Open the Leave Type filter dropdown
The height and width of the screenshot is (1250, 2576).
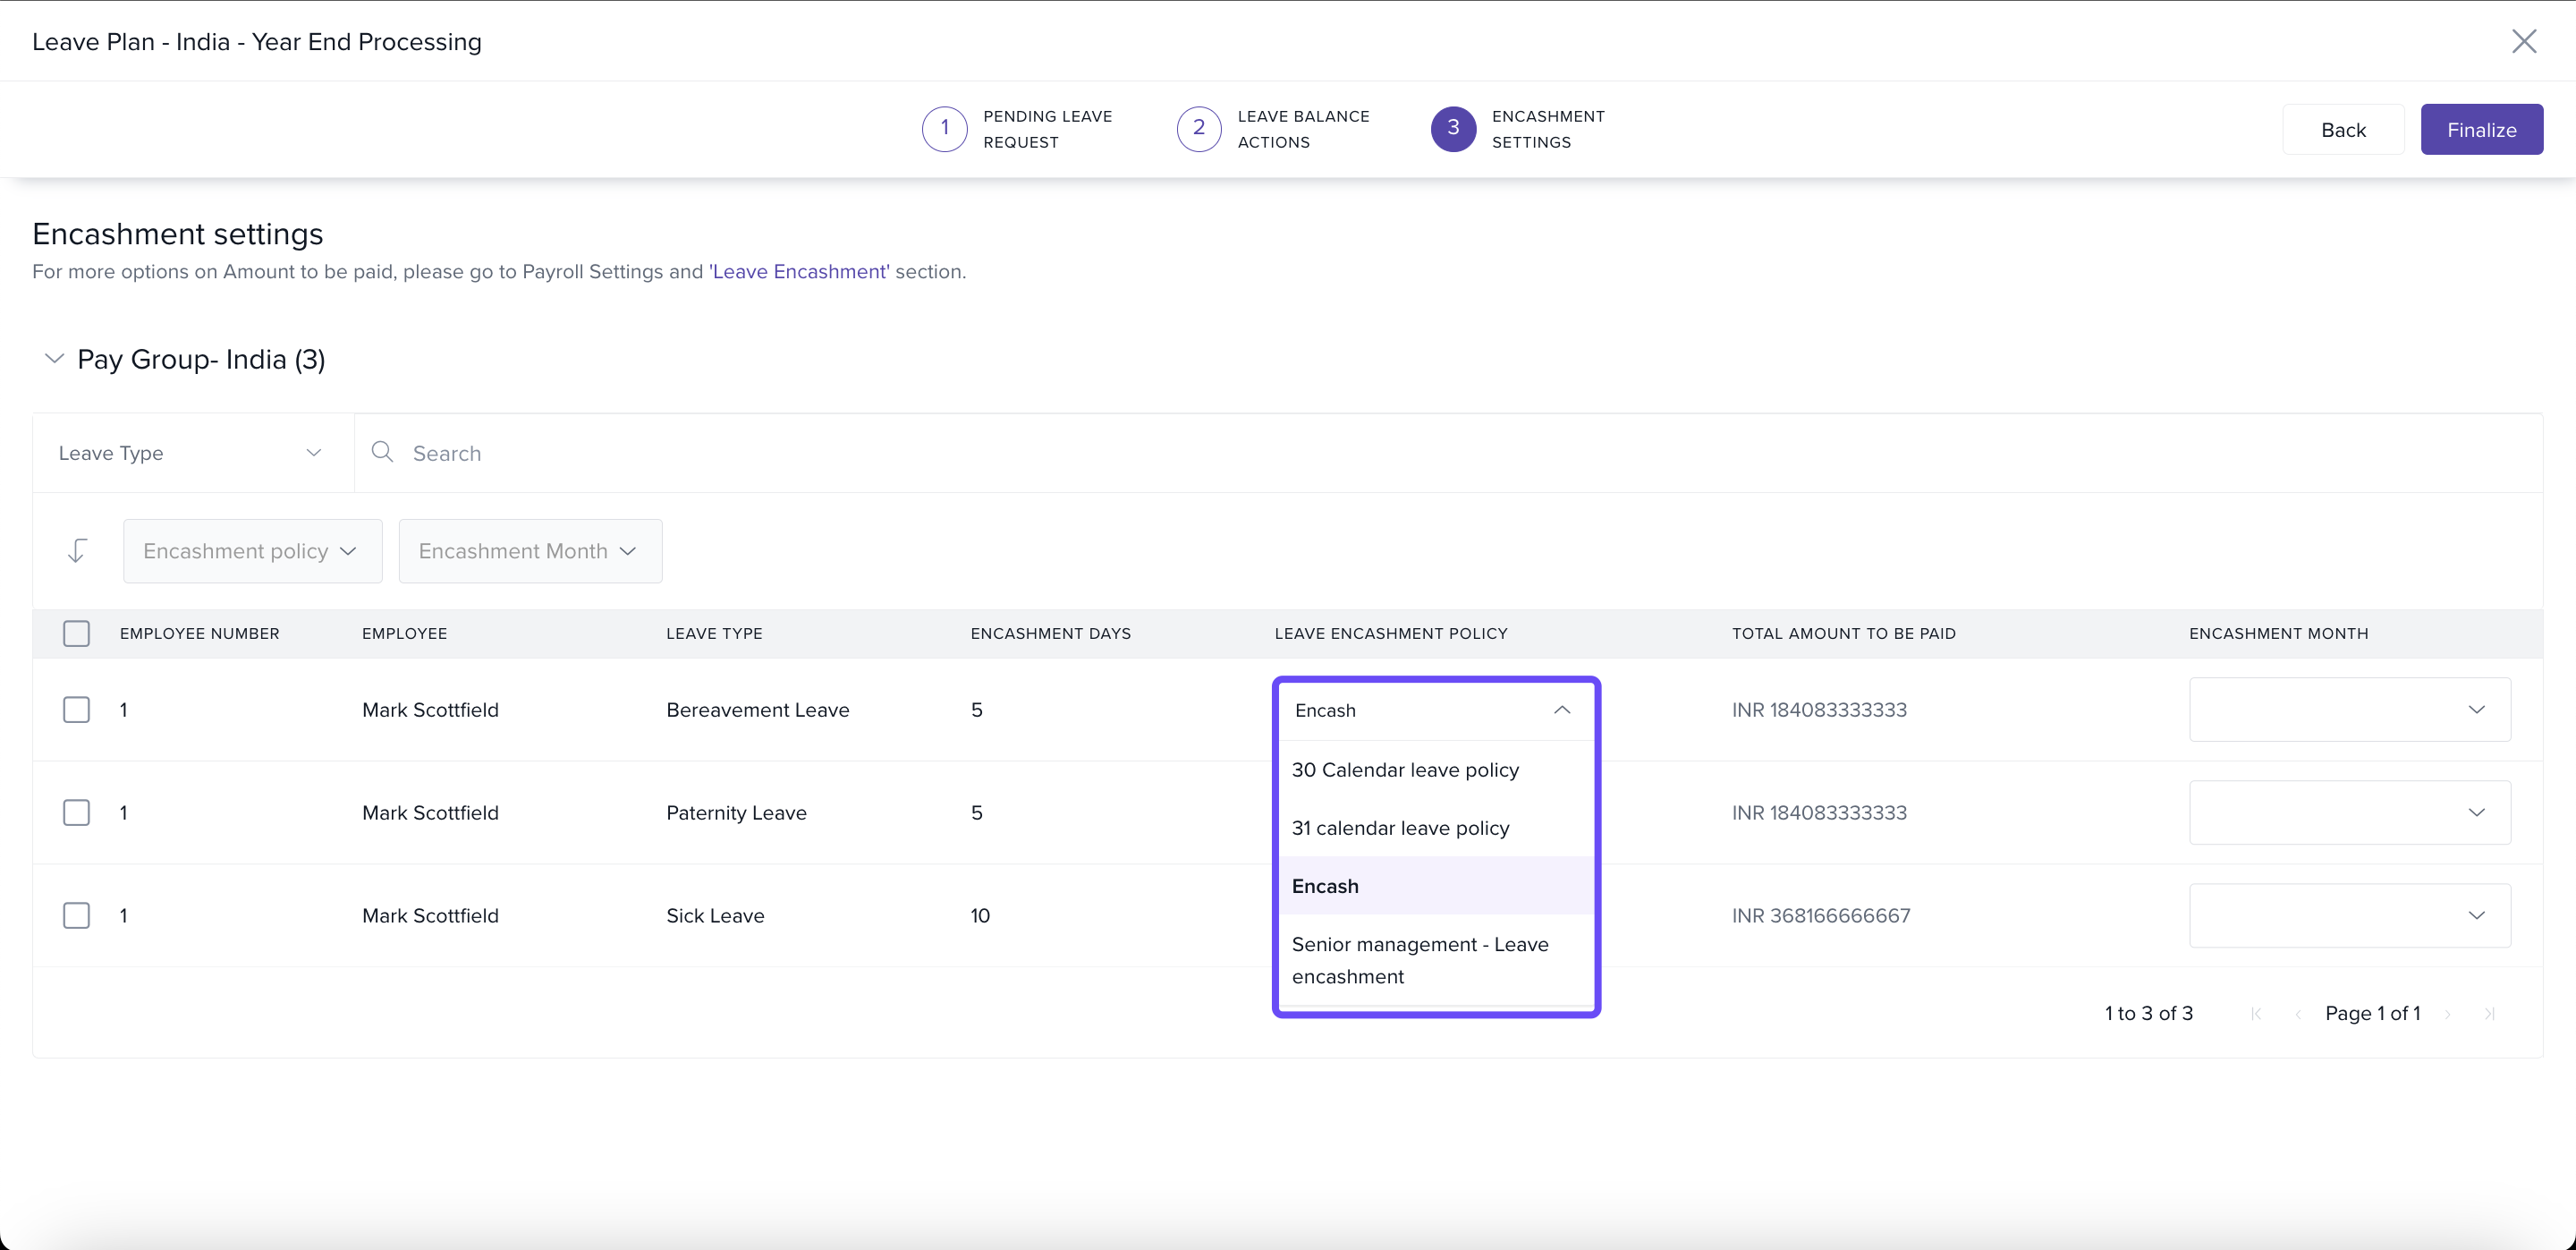click(190, 453)
